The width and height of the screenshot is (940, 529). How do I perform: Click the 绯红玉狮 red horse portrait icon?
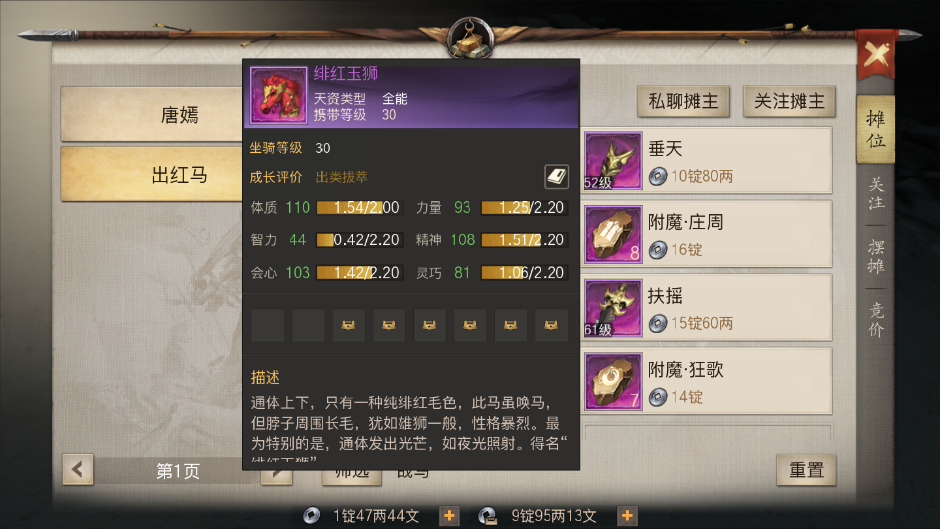click(x=278, y=95)
